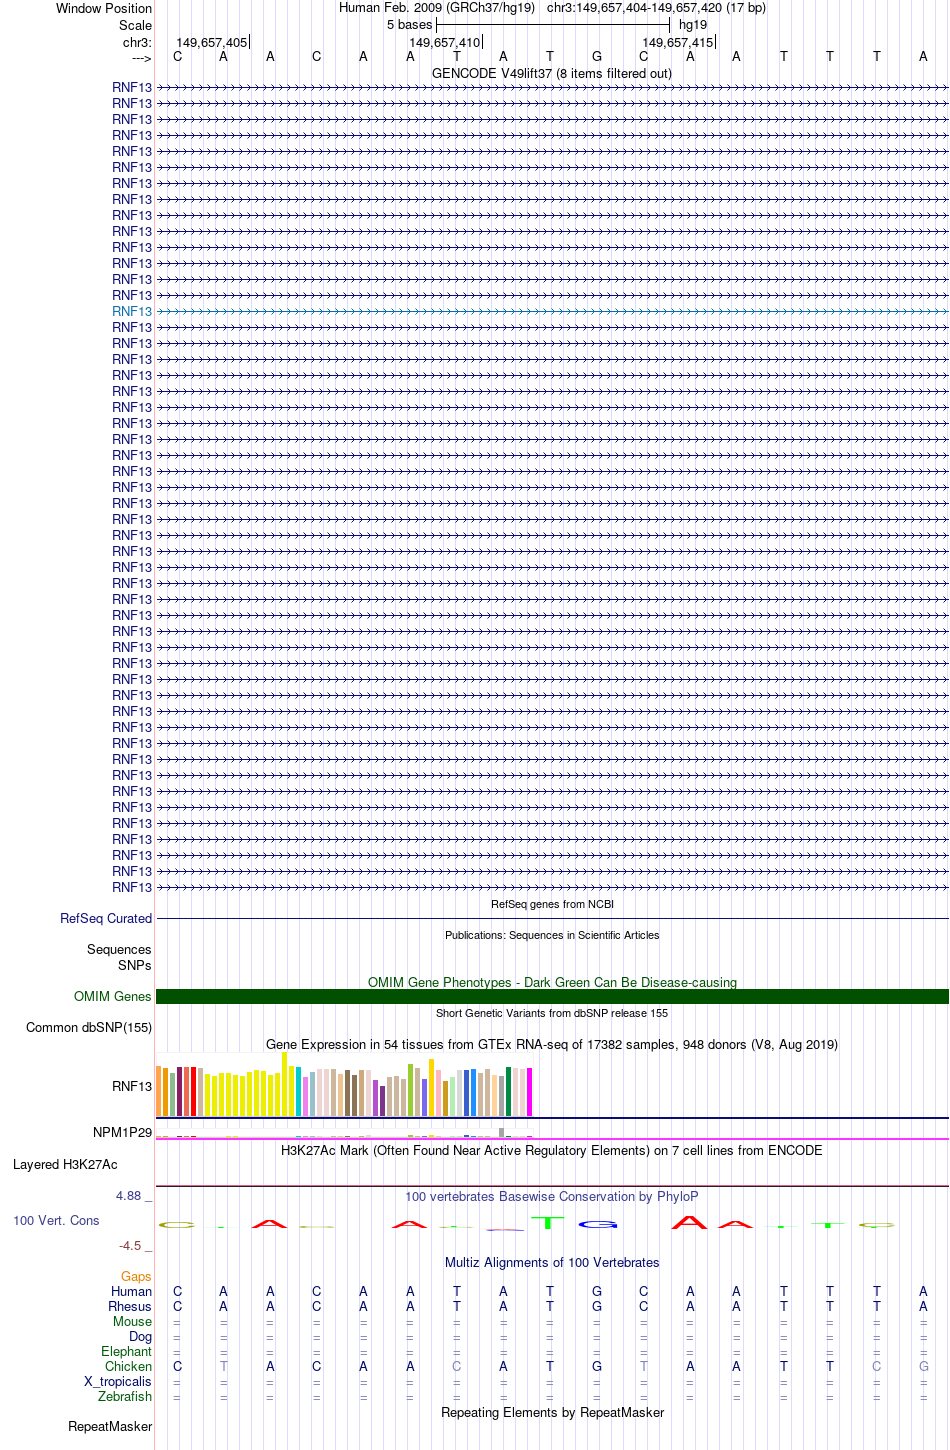Click the RNF13 GTEx expression bar chart
This screenshot has width=950, height=1450.
pyautogui.click(x=344, y=1085)
